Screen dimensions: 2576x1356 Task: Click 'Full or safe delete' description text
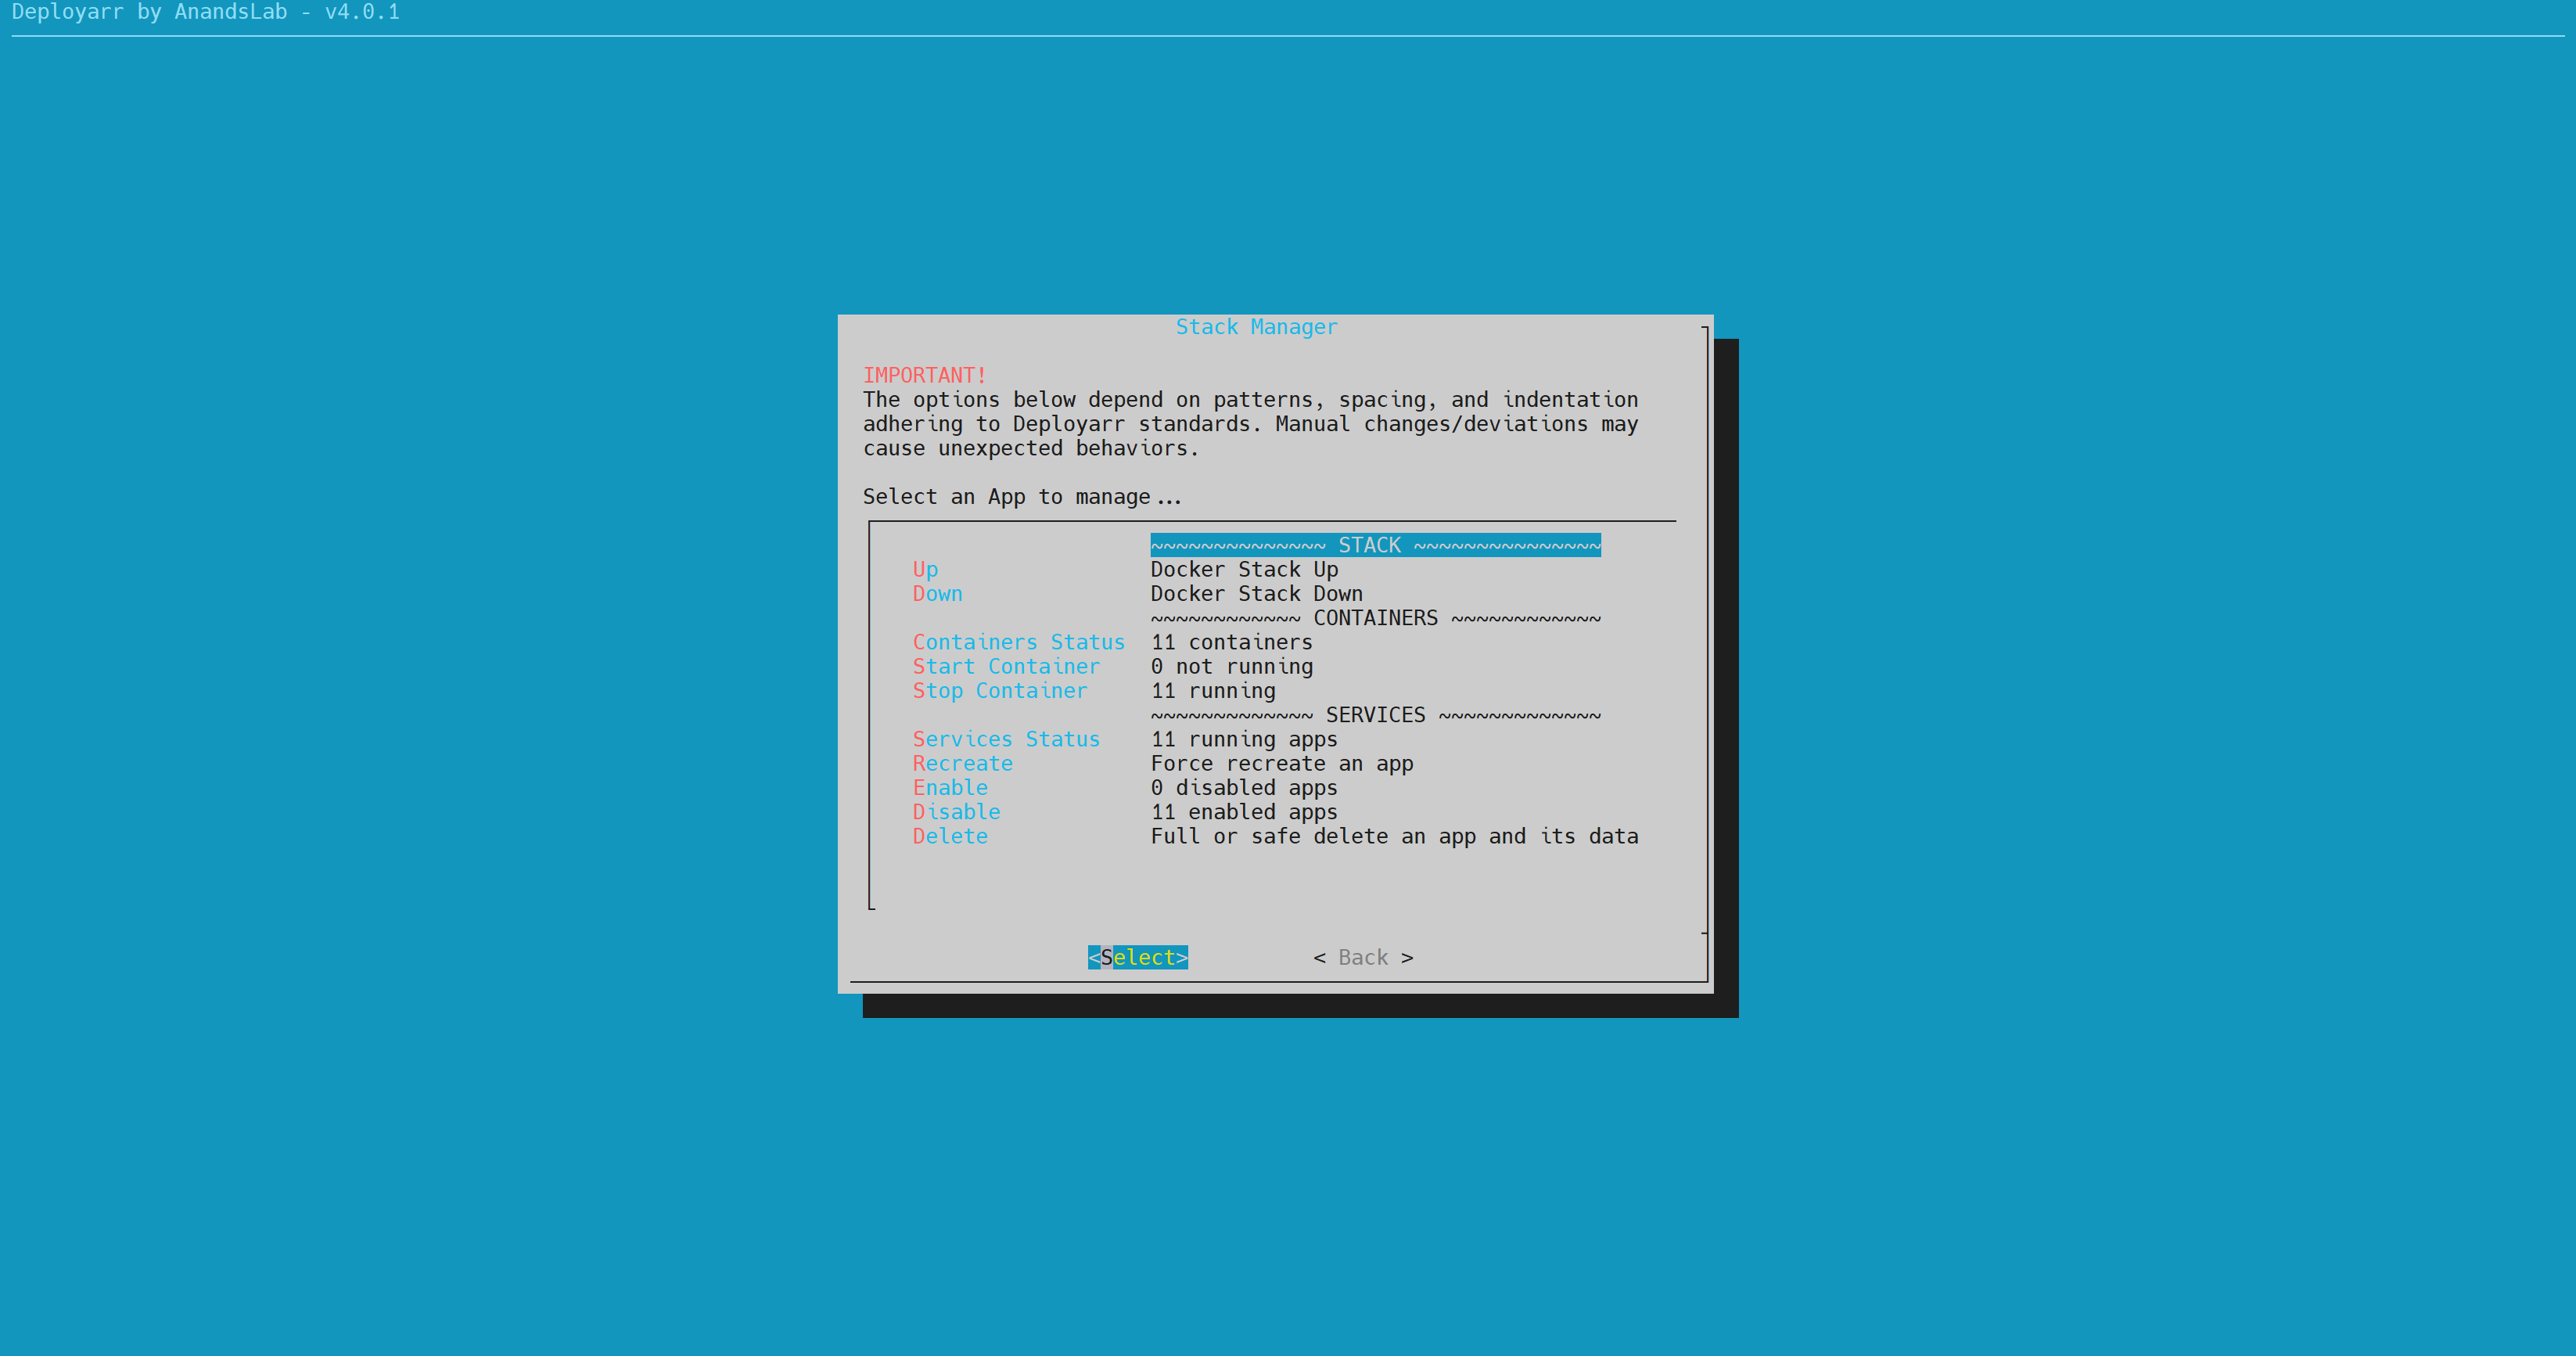(1394, 836)
